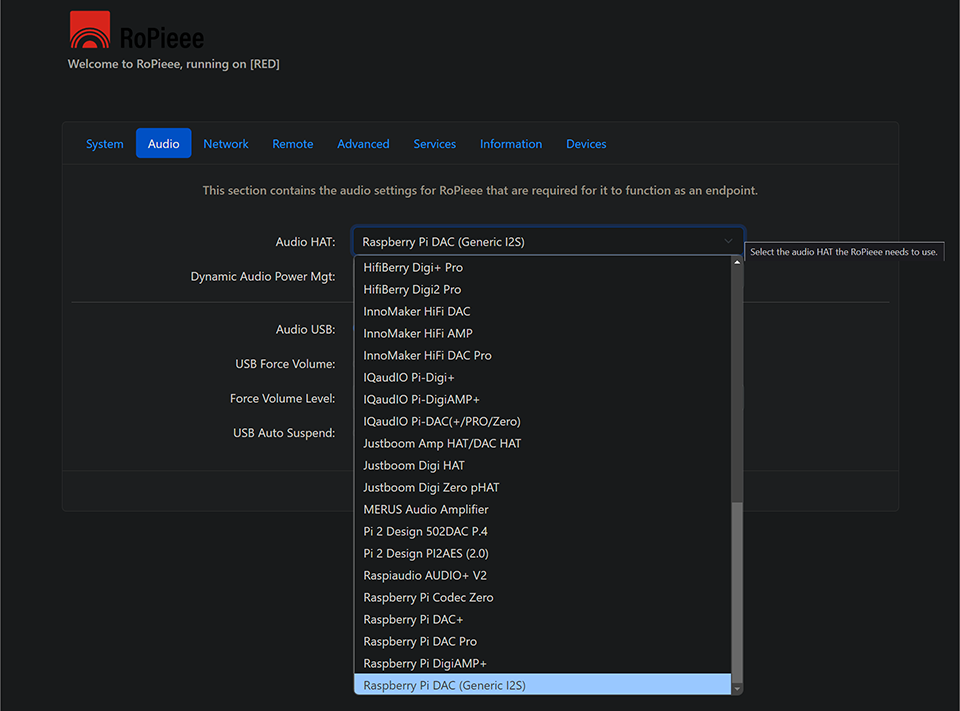Screen dimensions: 960x711
Task: Collapse the Audio HAT dropdown chevron
Action: (728, 242)
